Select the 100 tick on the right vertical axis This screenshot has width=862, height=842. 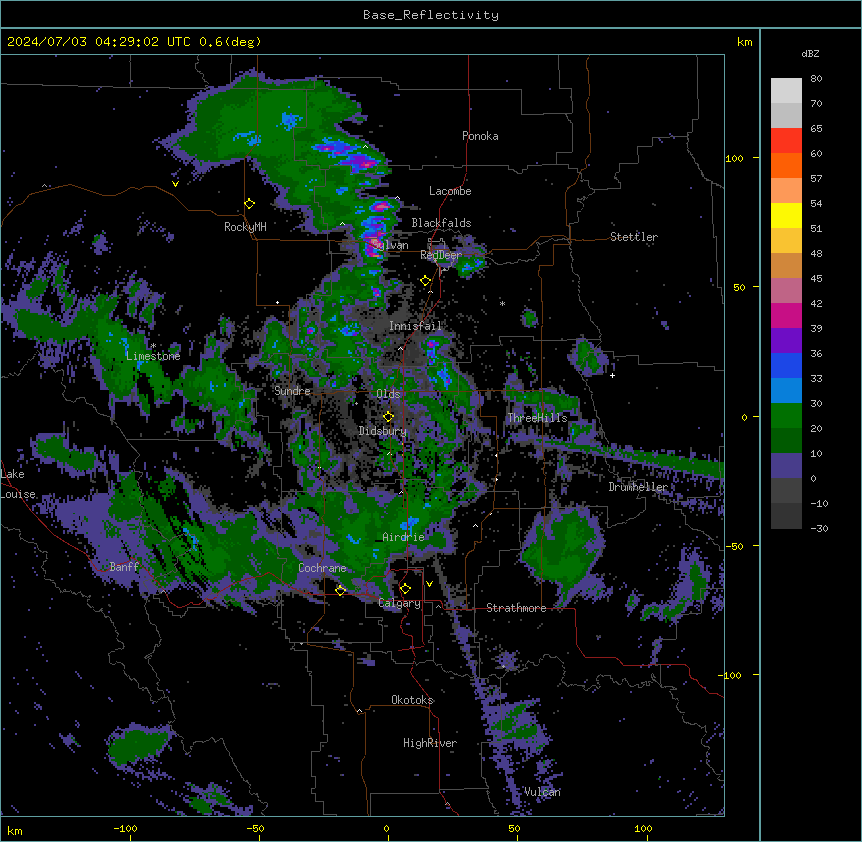734,158
